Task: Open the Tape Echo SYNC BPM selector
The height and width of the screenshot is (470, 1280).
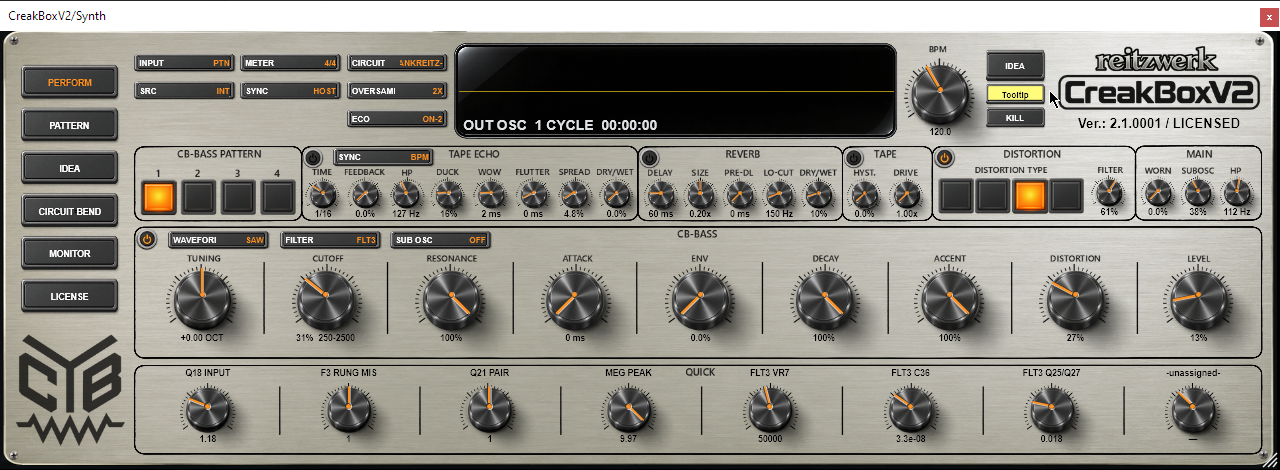Action: pos(383,157)
